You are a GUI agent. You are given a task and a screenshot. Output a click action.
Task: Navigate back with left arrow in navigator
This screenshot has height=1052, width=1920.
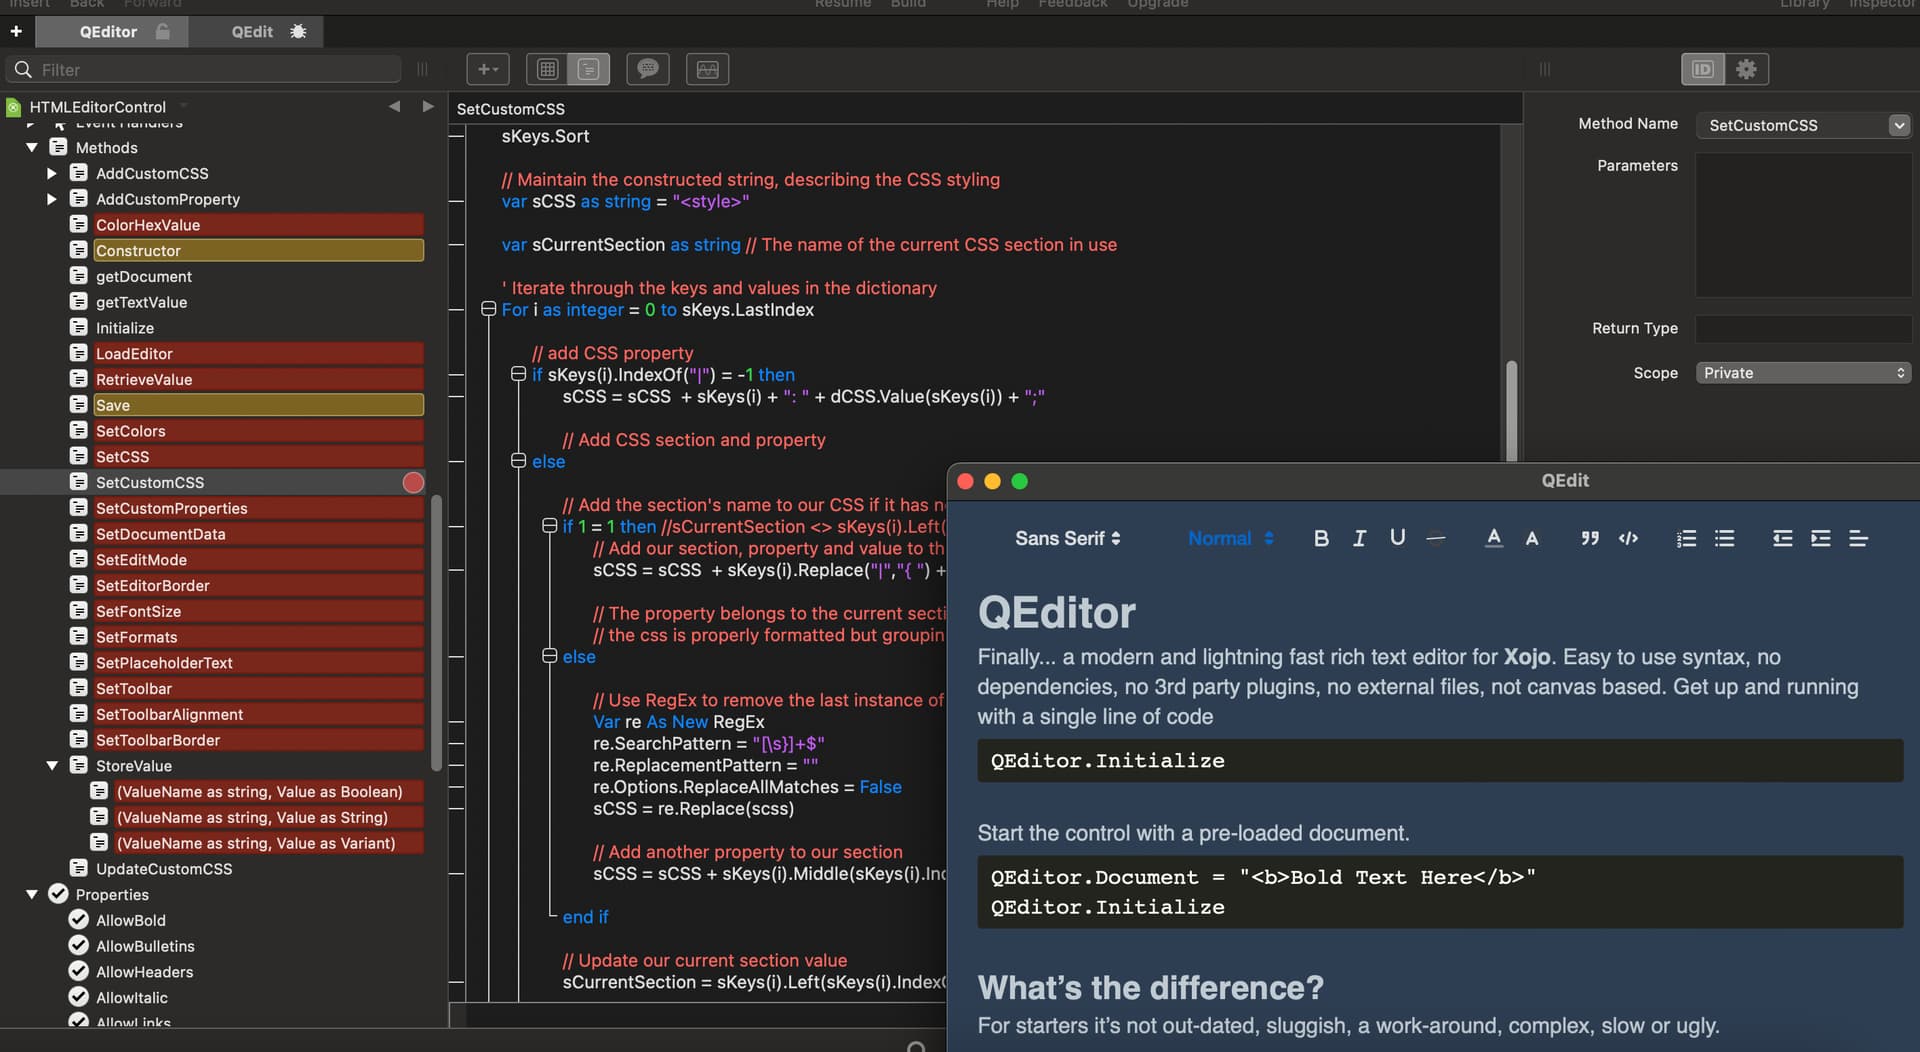click(x=395, y=106)
